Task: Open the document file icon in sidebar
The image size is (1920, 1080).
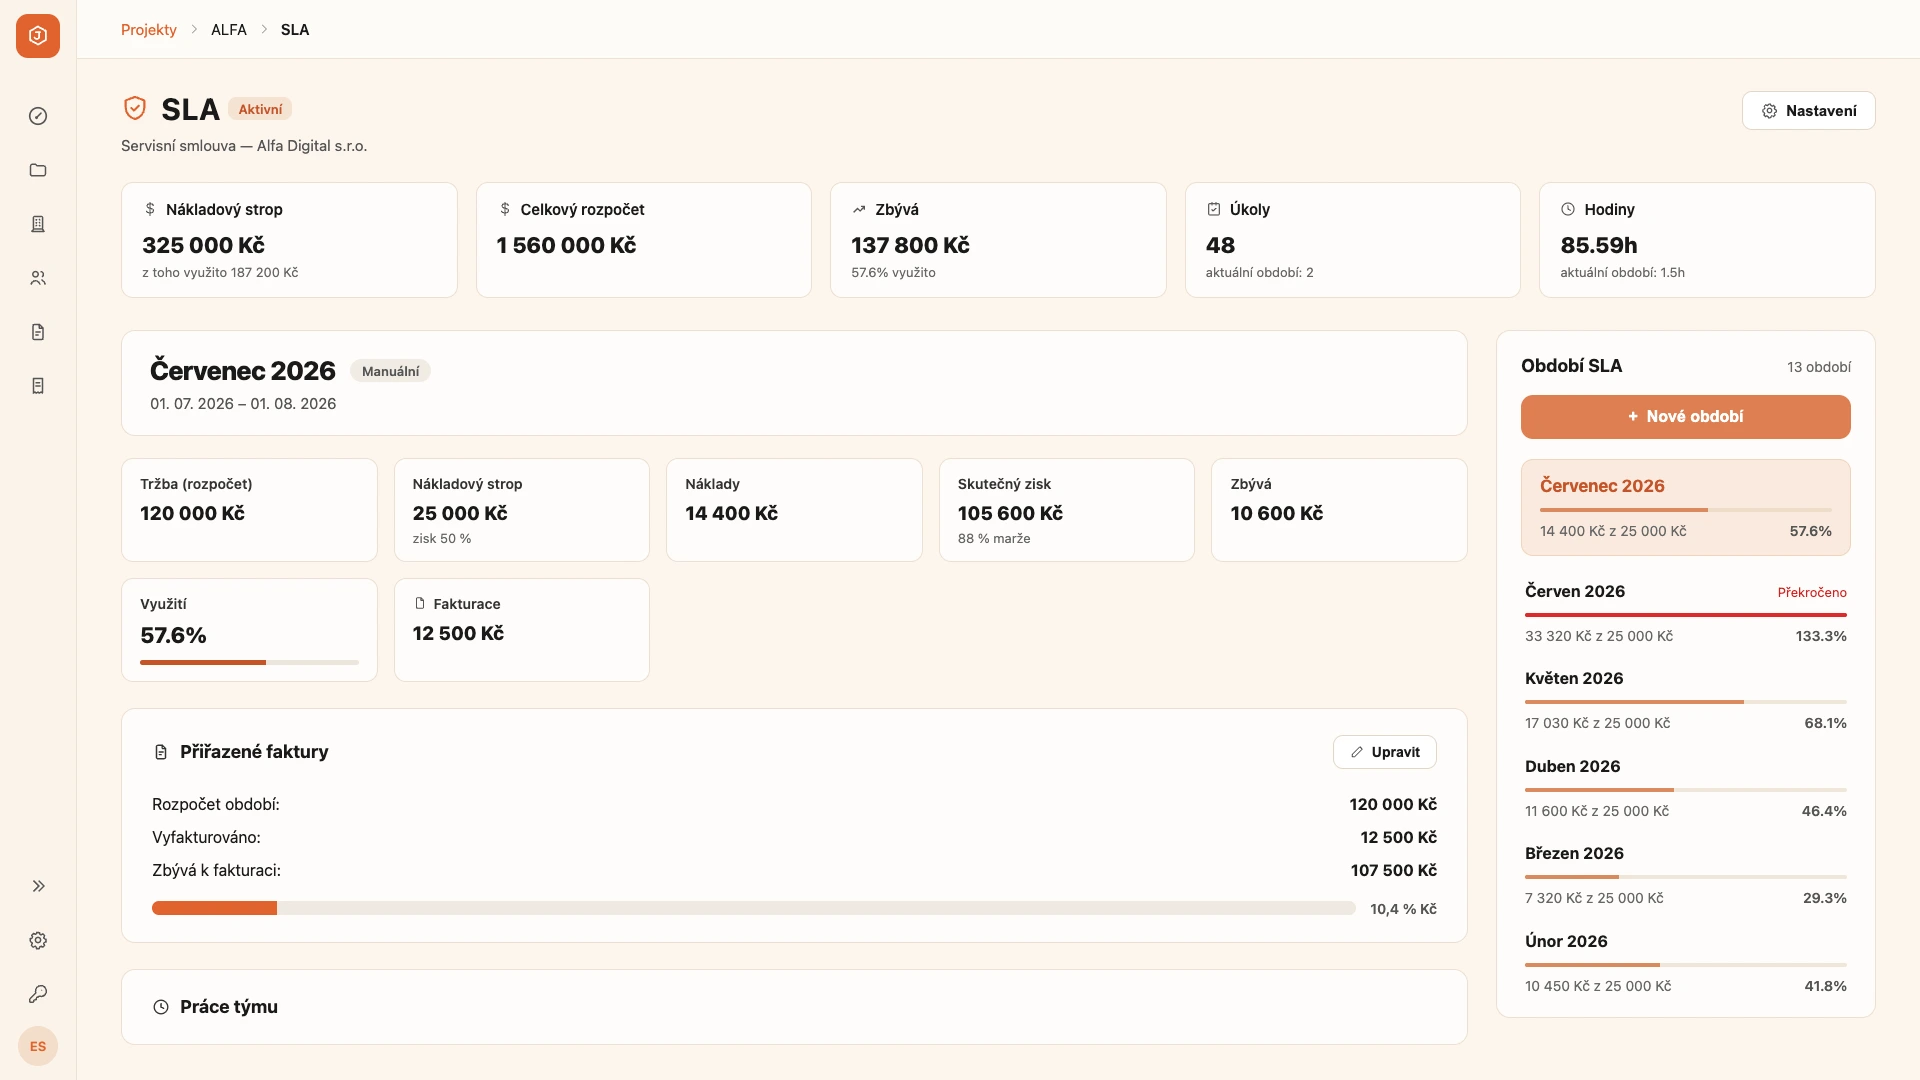Action: point(38,332)
